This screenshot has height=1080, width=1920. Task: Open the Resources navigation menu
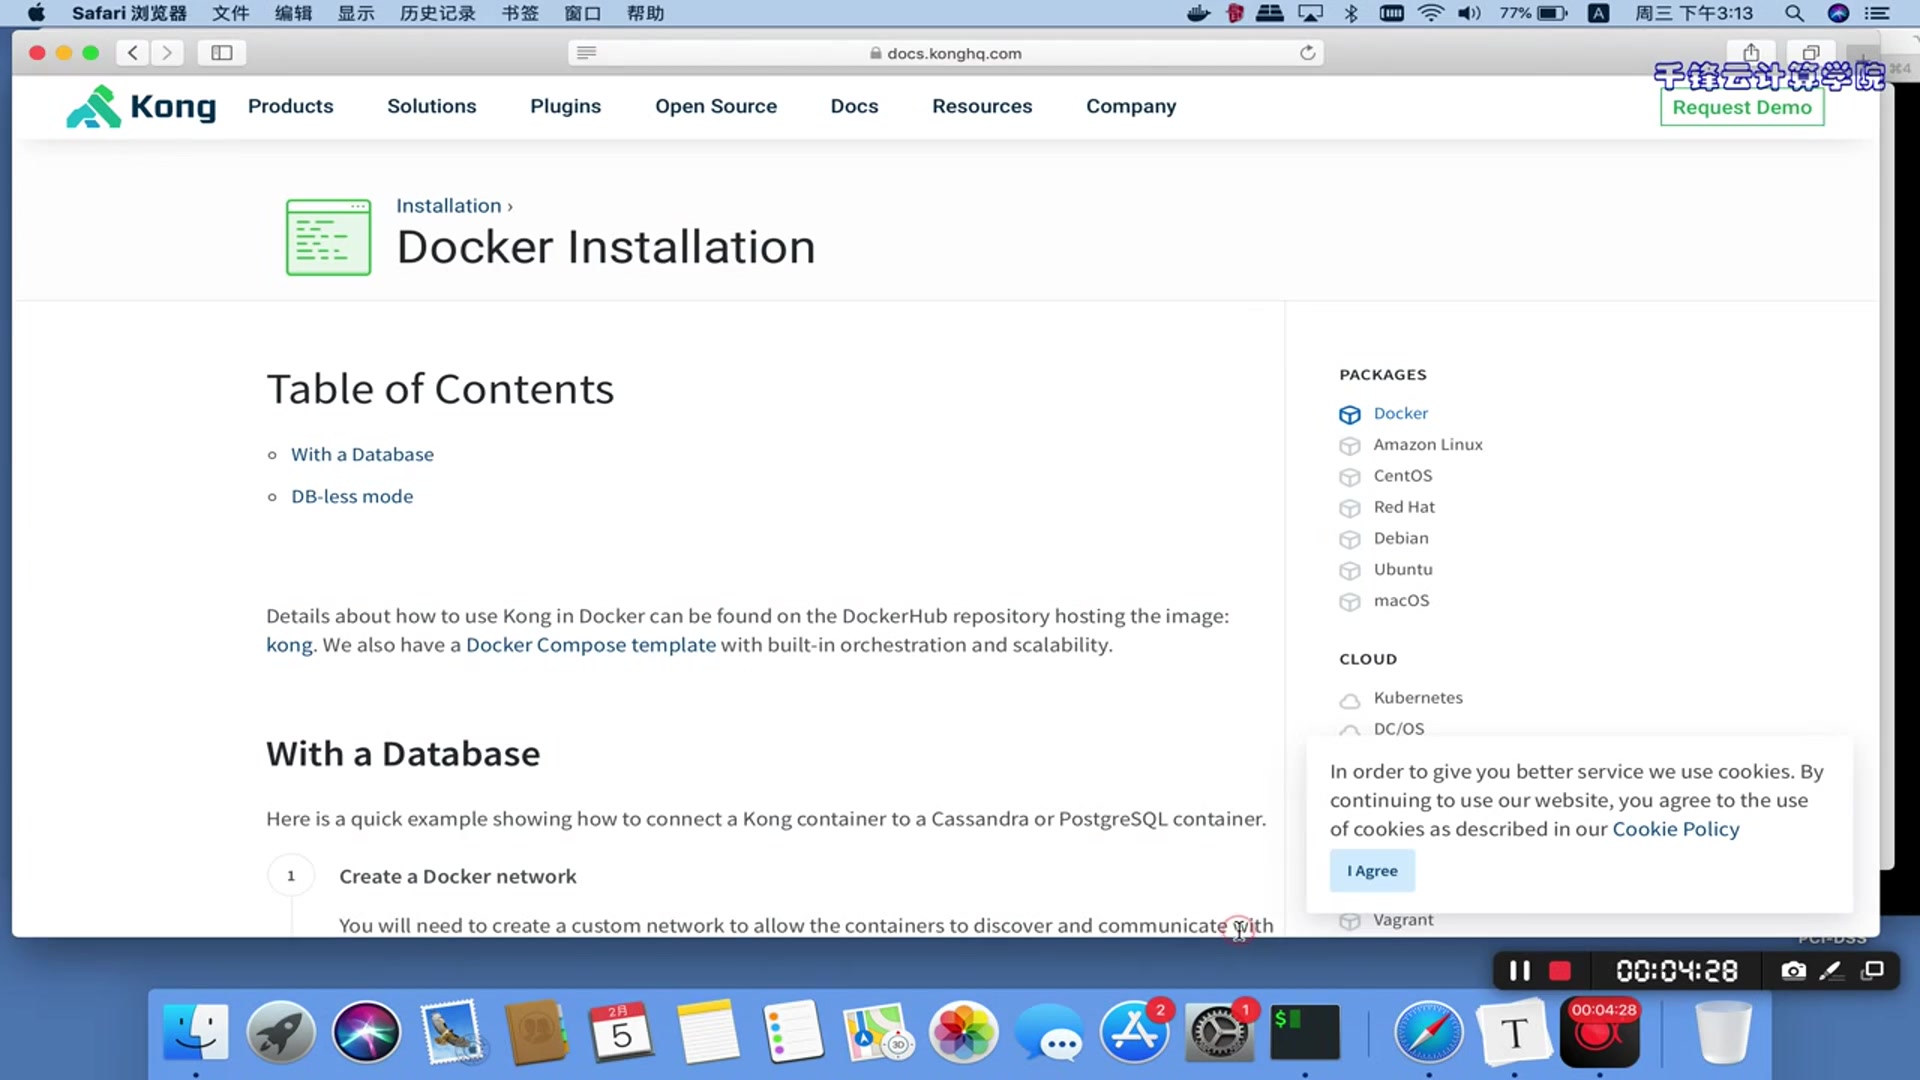pyautogui.click(x=981, y=106)
